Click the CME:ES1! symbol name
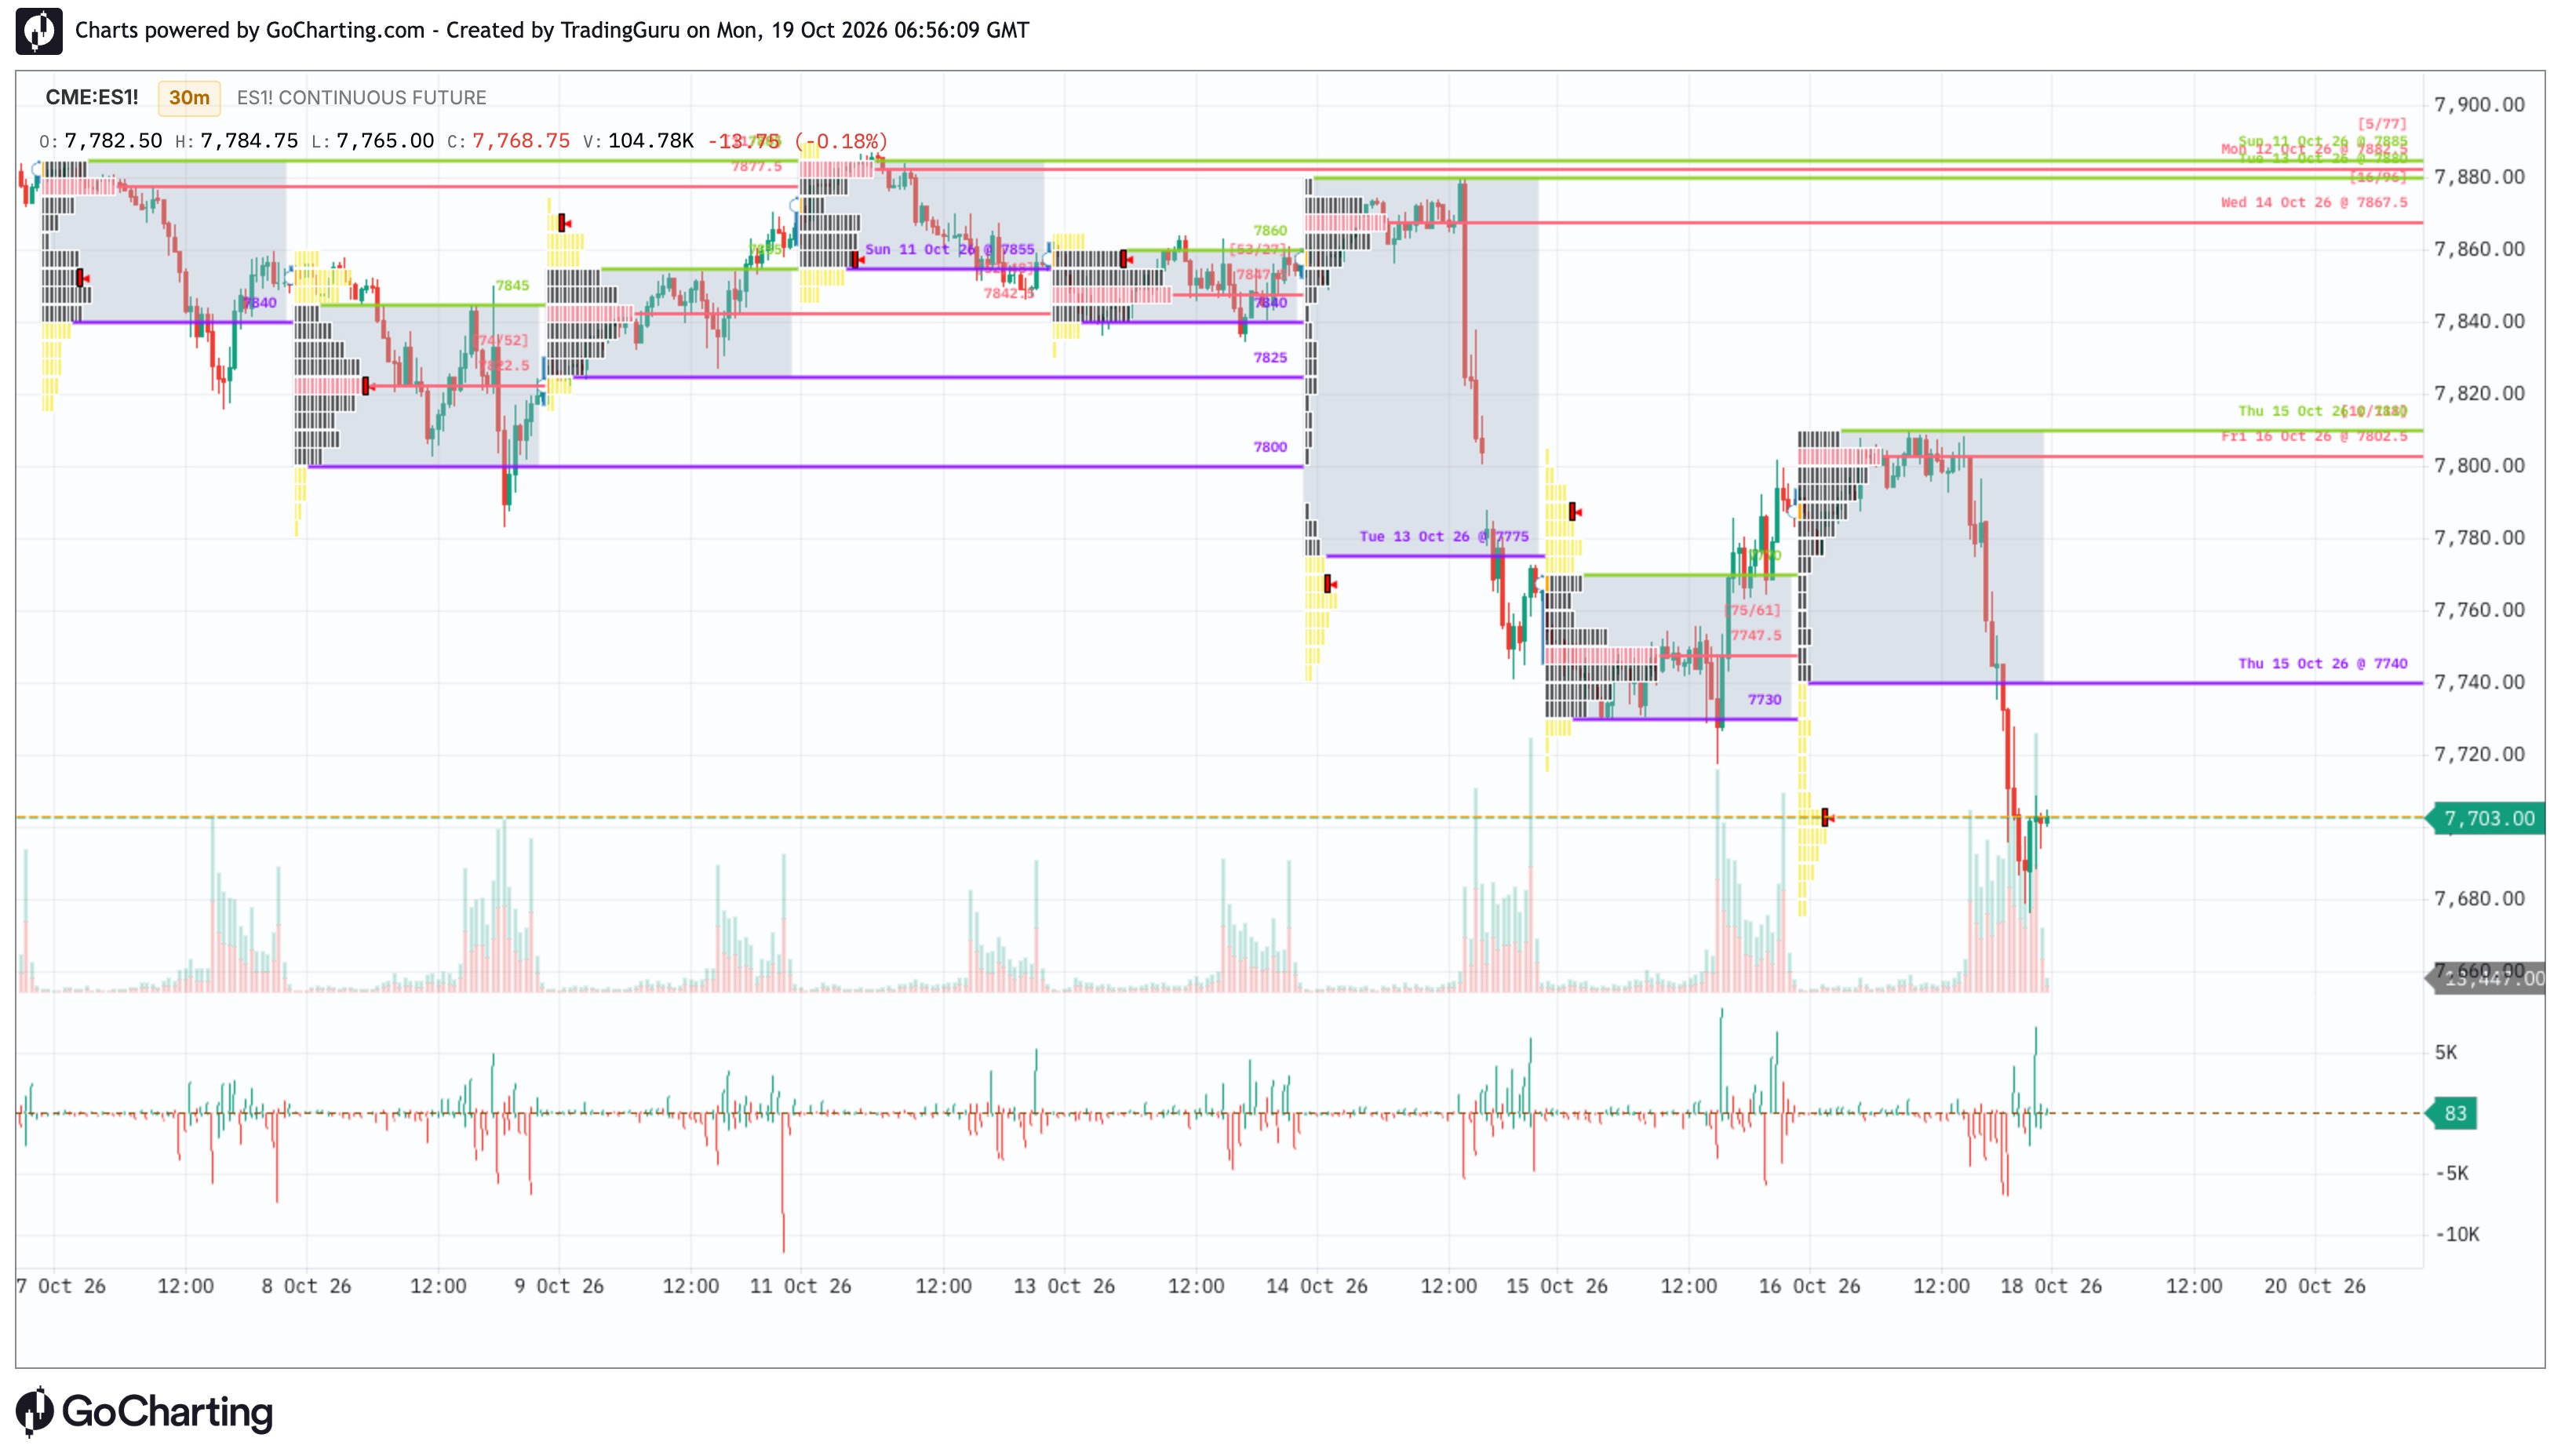 click(92, 97)
